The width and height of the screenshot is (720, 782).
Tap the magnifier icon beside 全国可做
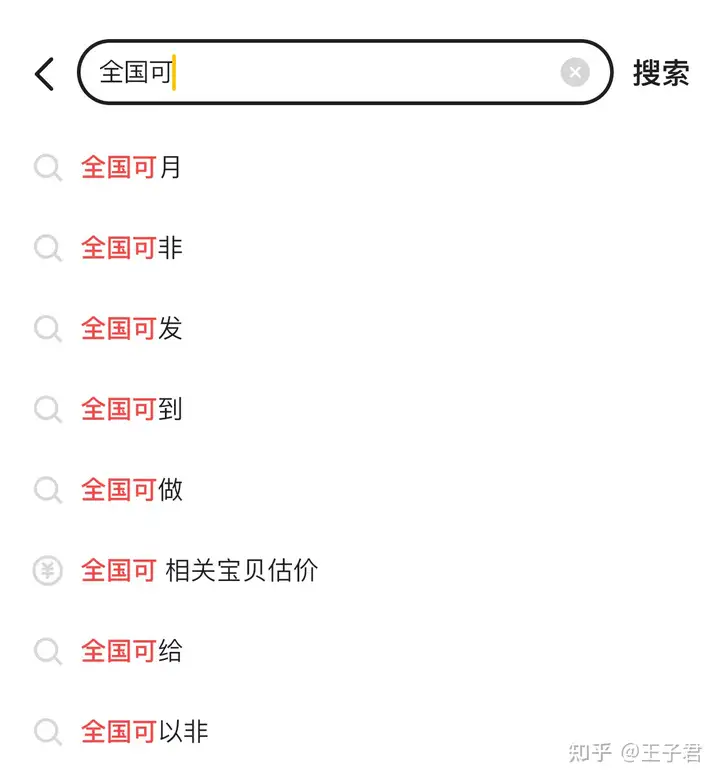[x=48, y=490]
